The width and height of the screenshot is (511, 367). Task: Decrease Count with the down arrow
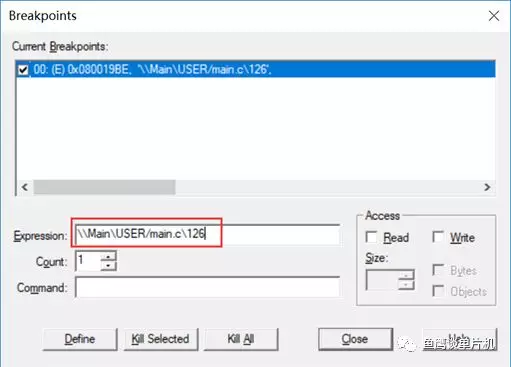108,265
